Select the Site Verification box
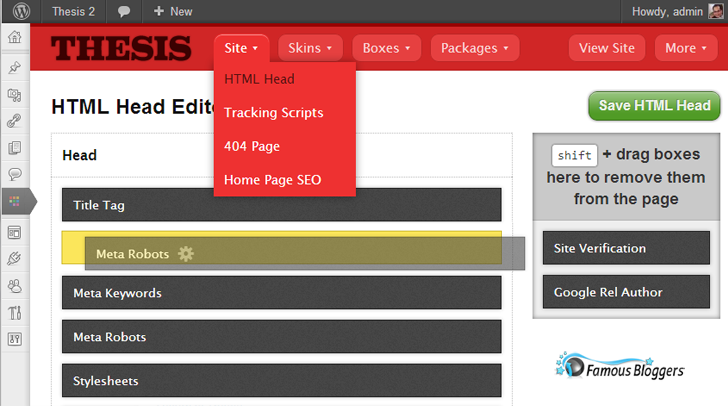Screen dimensions: 728x406 pos(626,248)
